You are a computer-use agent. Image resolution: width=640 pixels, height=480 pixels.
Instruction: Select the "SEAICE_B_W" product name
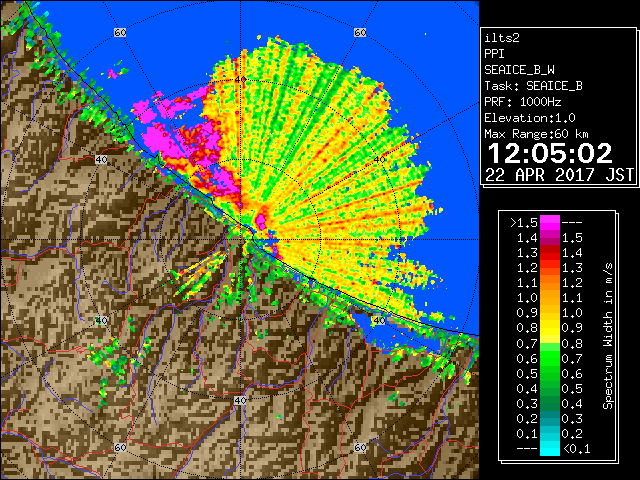pyautogui.click(x=519, y=70)
